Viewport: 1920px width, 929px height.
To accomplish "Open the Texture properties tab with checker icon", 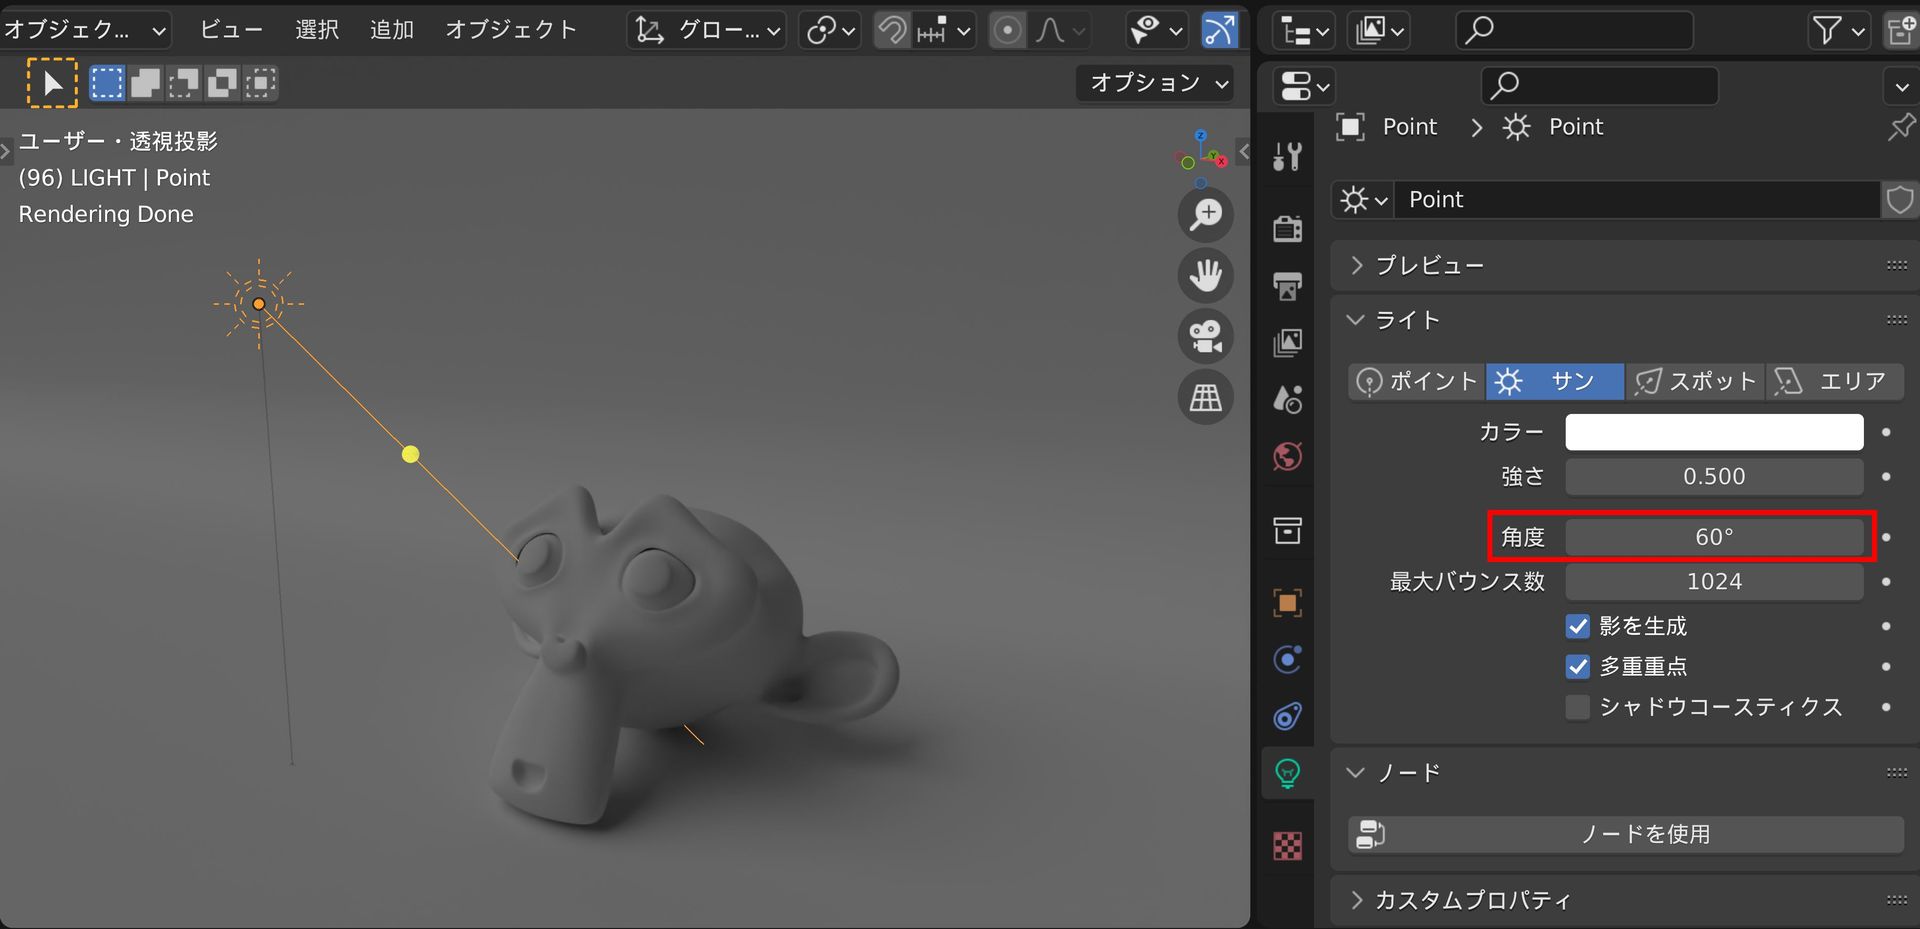I will tap(1287, 846).
